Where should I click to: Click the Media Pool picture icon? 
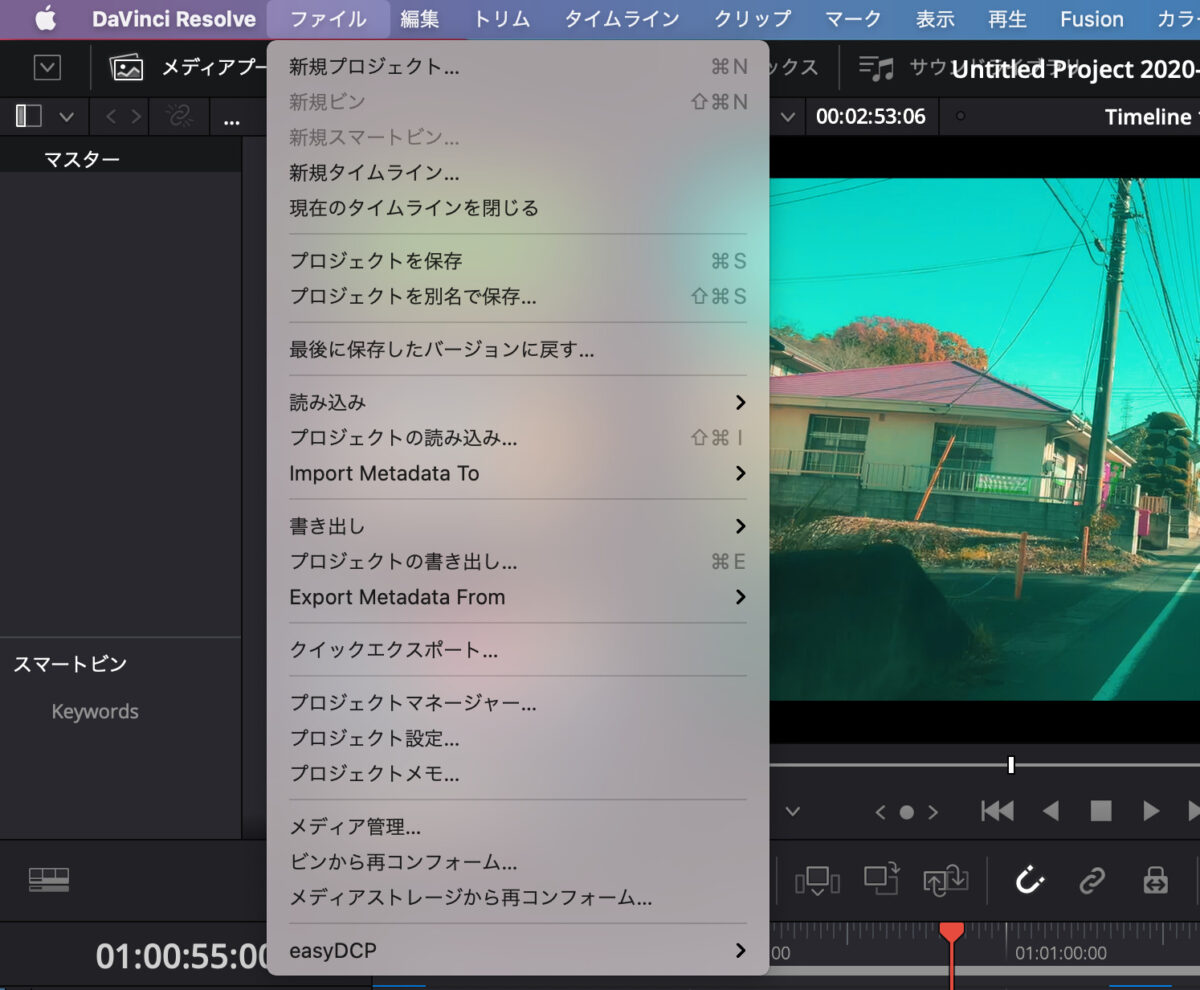coord(127,68)
